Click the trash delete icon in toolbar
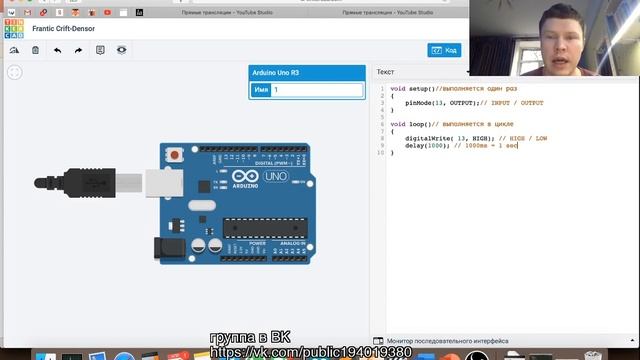Image resolution: width=640 pixels, height=360 pixels. point(36,50)
